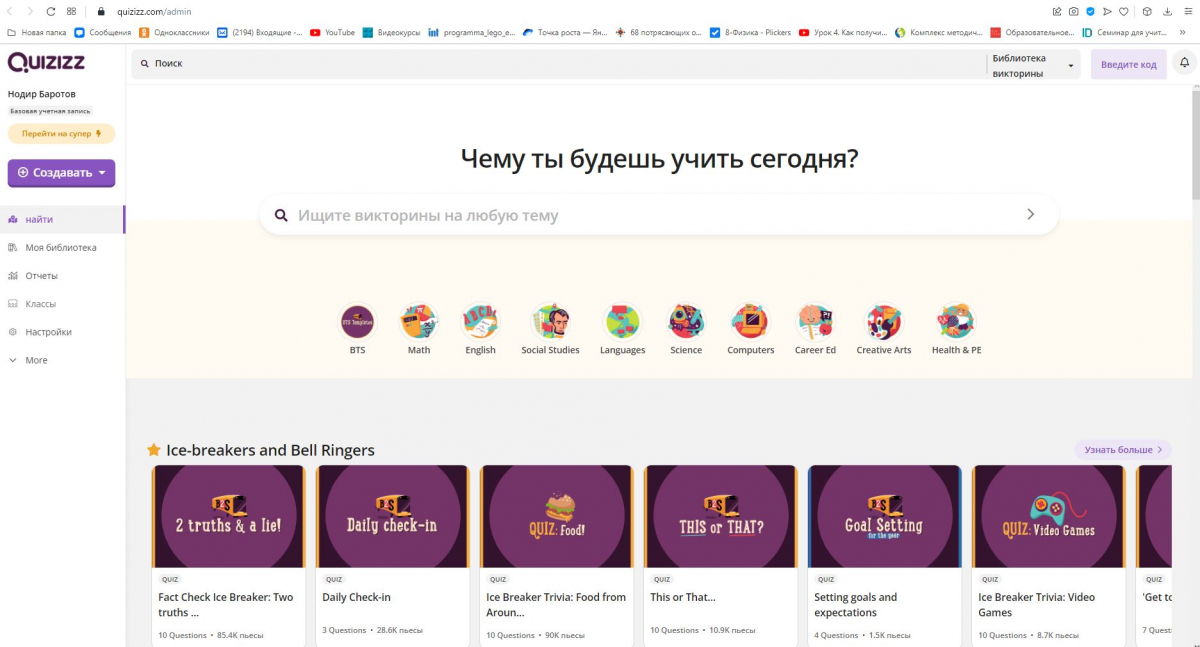Image resolution: width=1200 pixels, height=647 pixels.
Task: Open notifications bell
Action: pos(1185,64)
